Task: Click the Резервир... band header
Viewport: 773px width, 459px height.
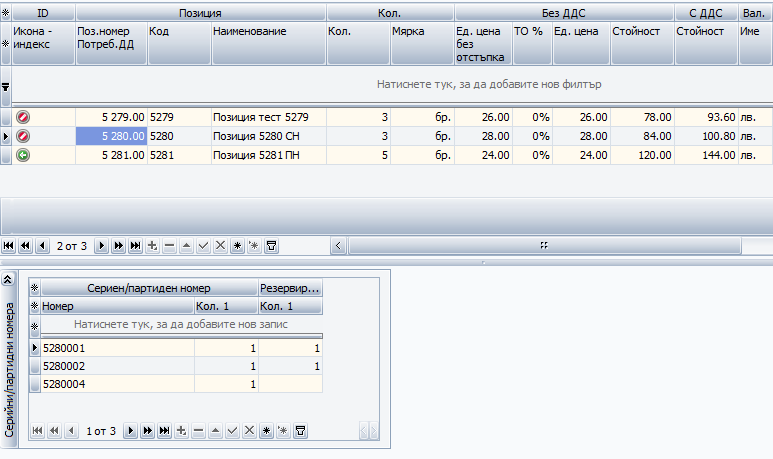Action: [x=290, y=288]
